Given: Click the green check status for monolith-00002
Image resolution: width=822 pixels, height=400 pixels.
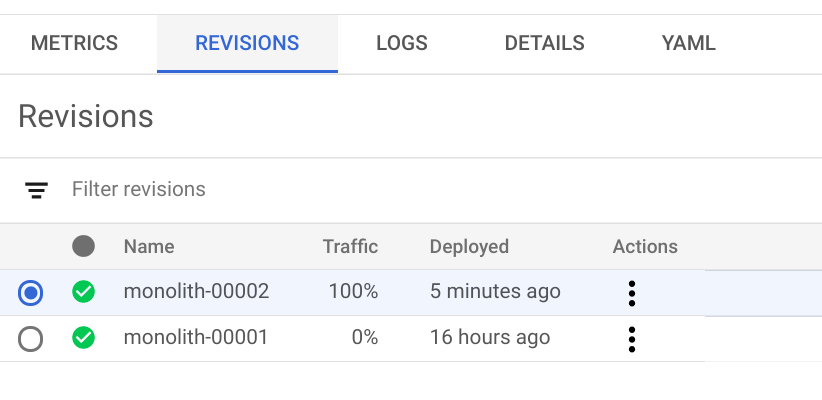Looking at the screenshot, I should (x=84, y=292).
